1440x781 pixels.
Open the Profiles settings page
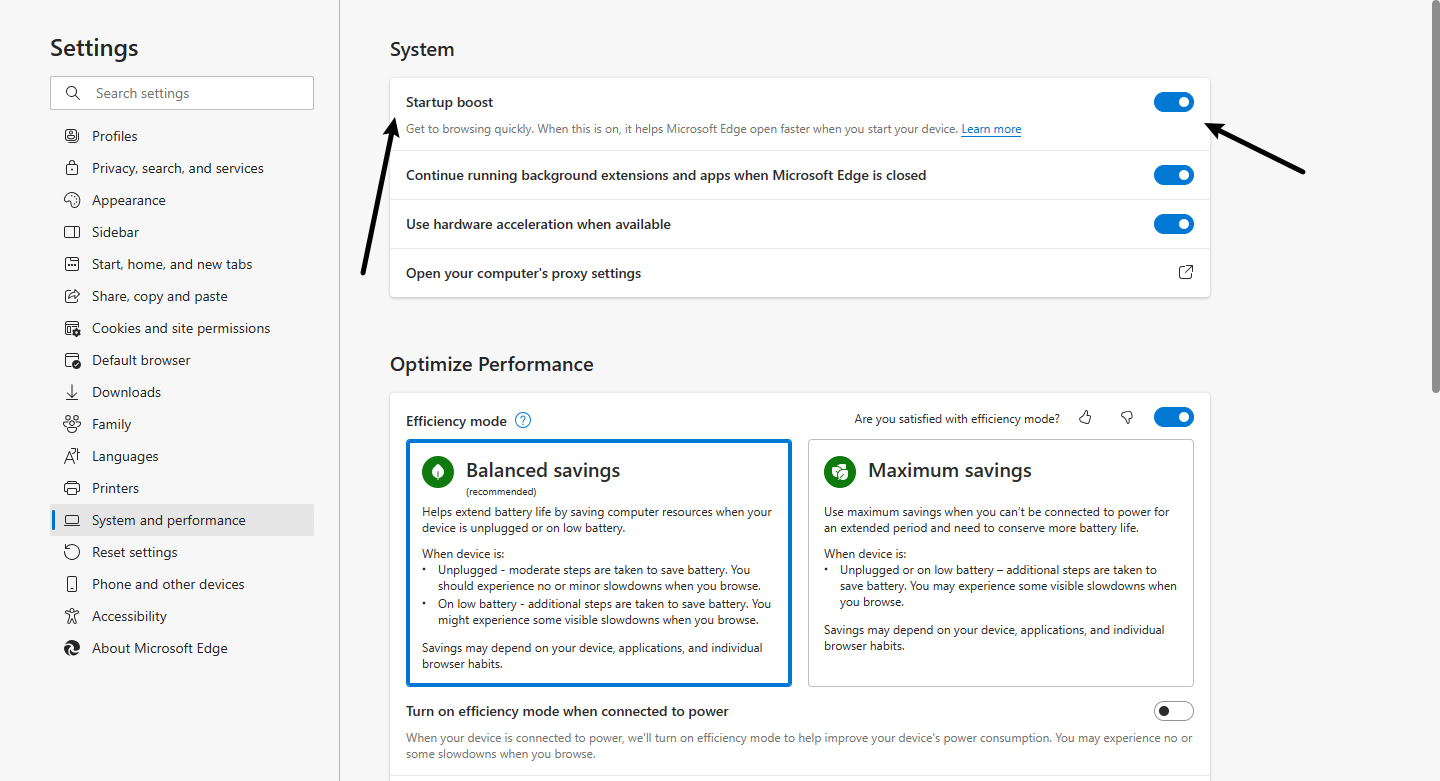coord(182,136)
